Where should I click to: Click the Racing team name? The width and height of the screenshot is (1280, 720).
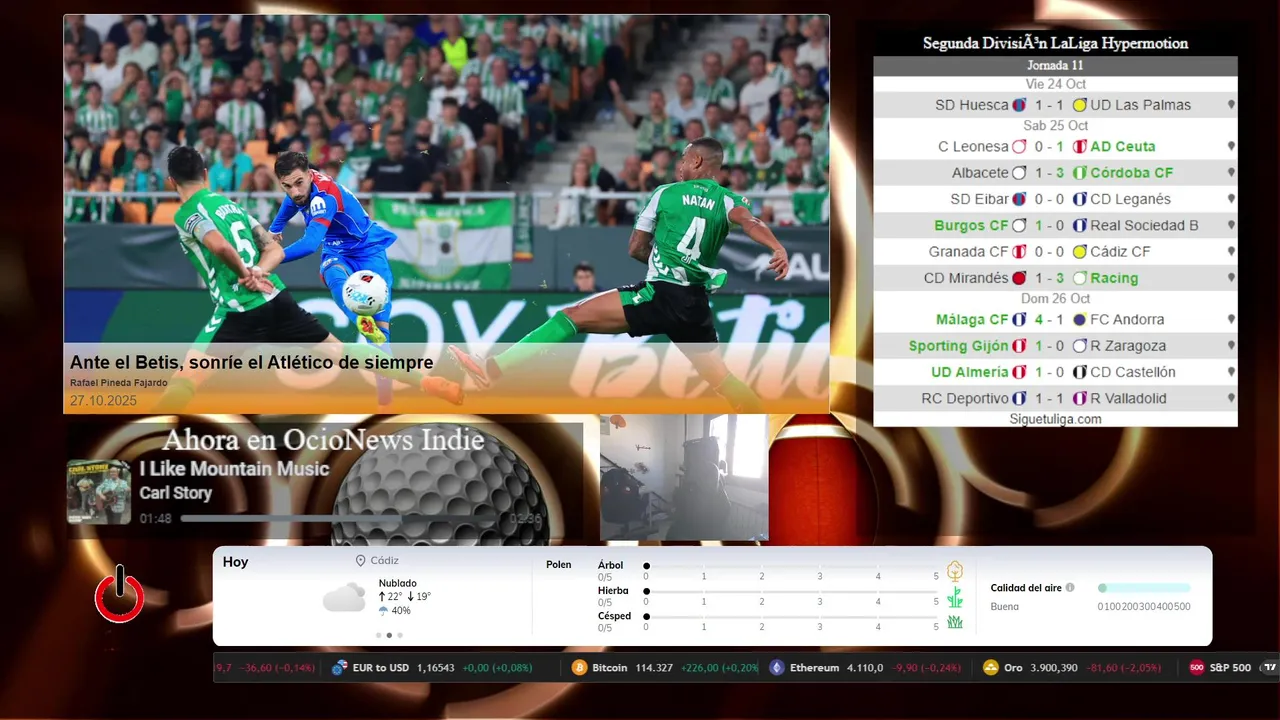coord(1114,278)
